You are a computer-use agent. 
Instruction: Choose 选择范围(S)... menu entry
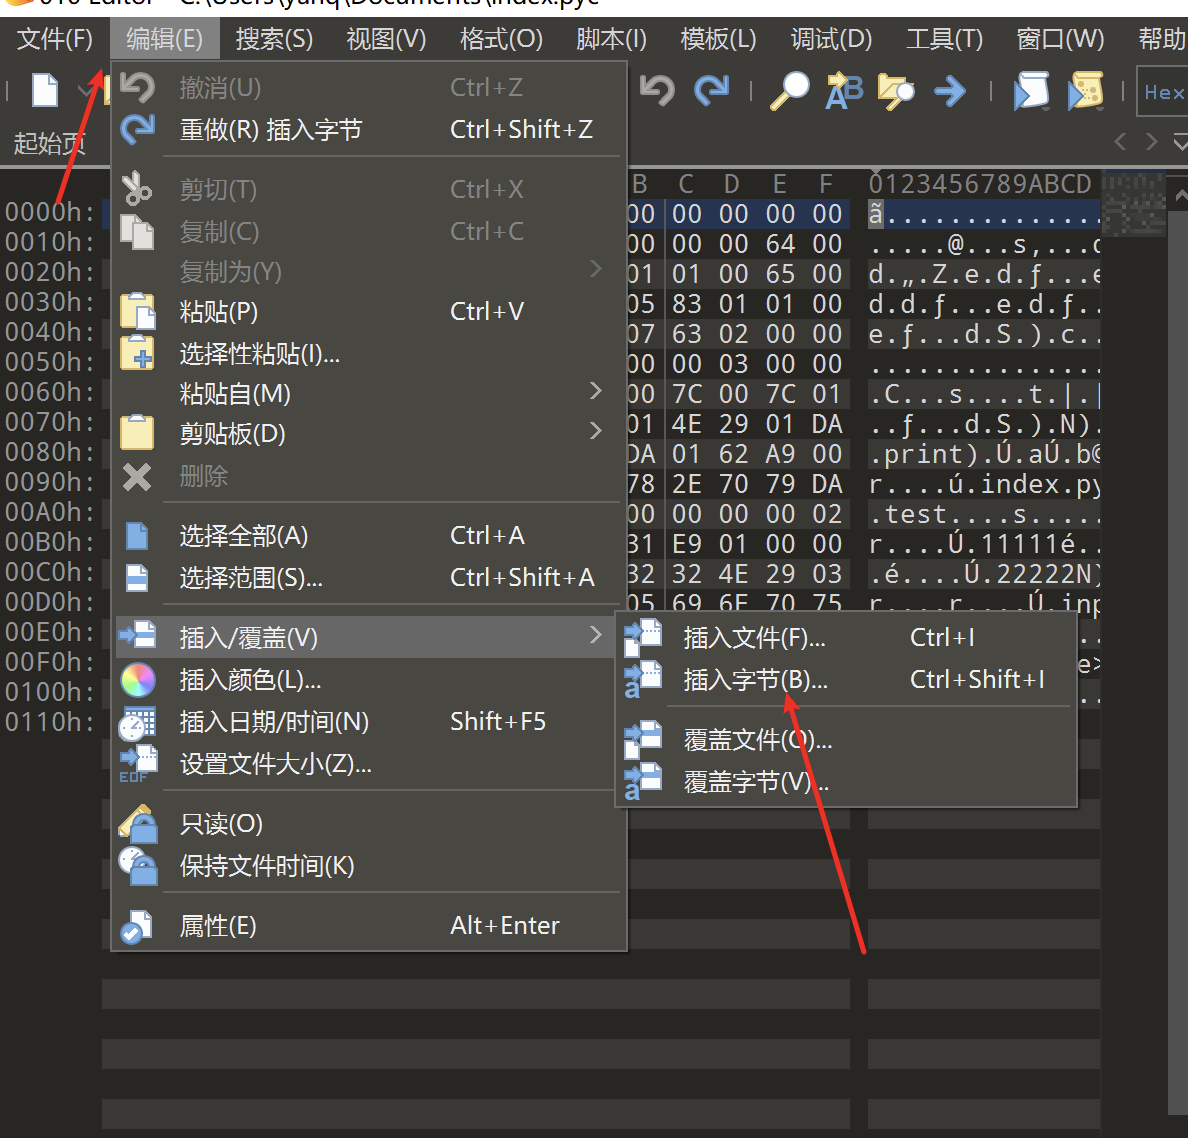click(x=369, y=577)
